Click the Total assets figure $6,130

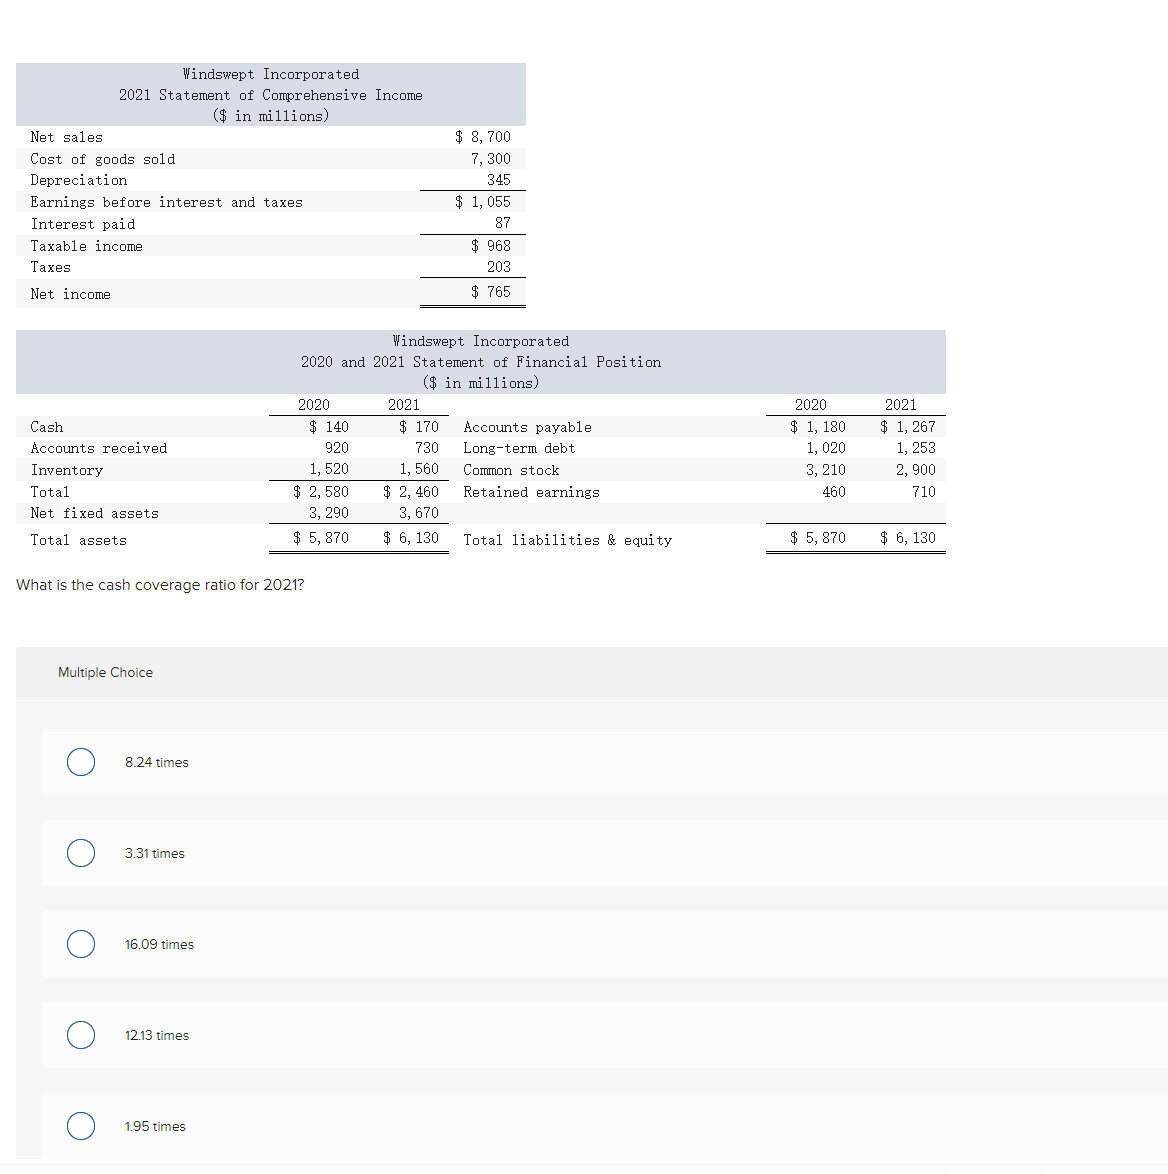(x=411, y=537)
